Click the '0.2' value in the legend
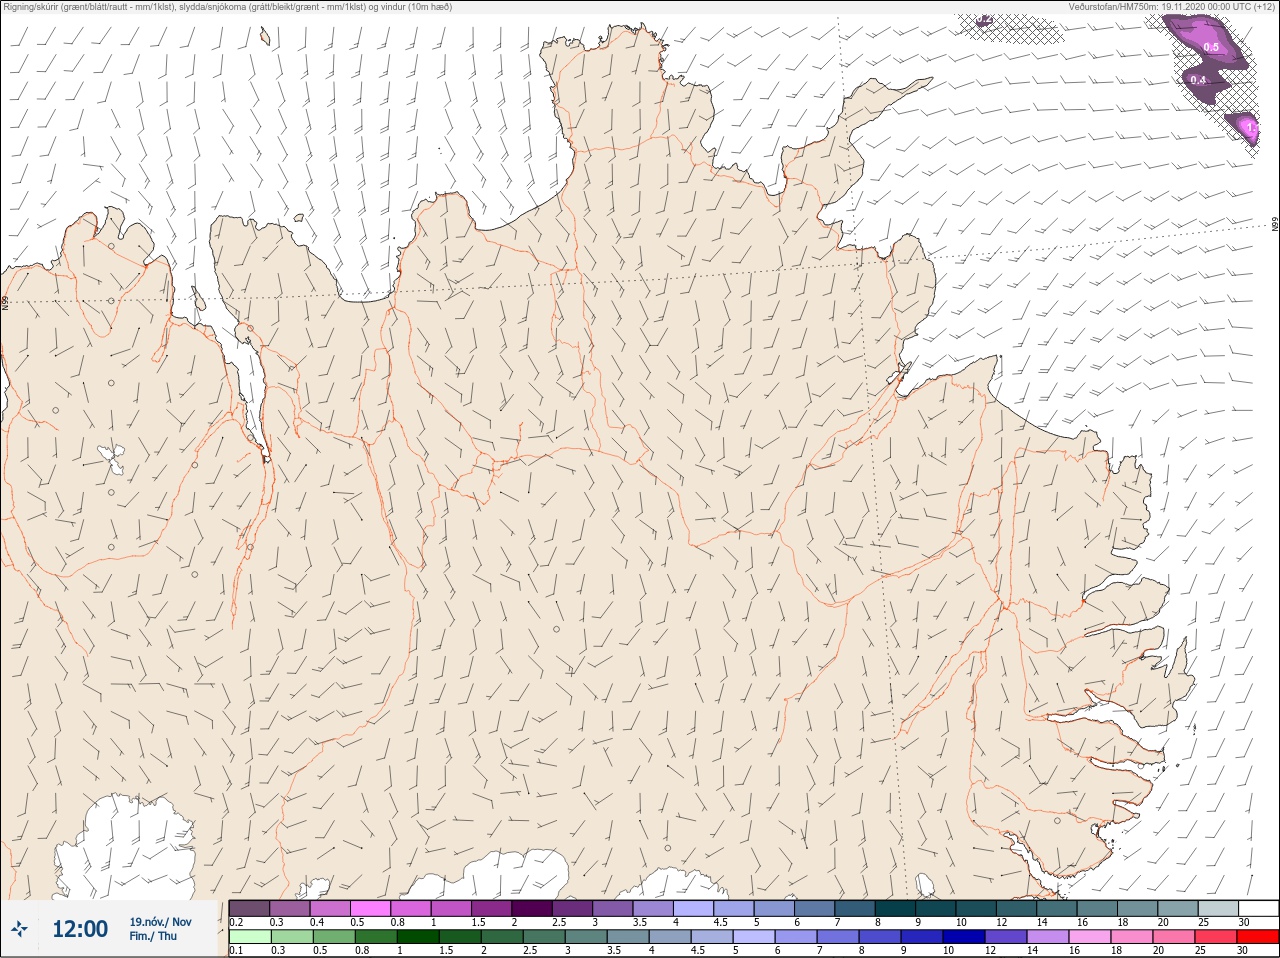This screenshot has width=1280, height=958. (236, 922)
